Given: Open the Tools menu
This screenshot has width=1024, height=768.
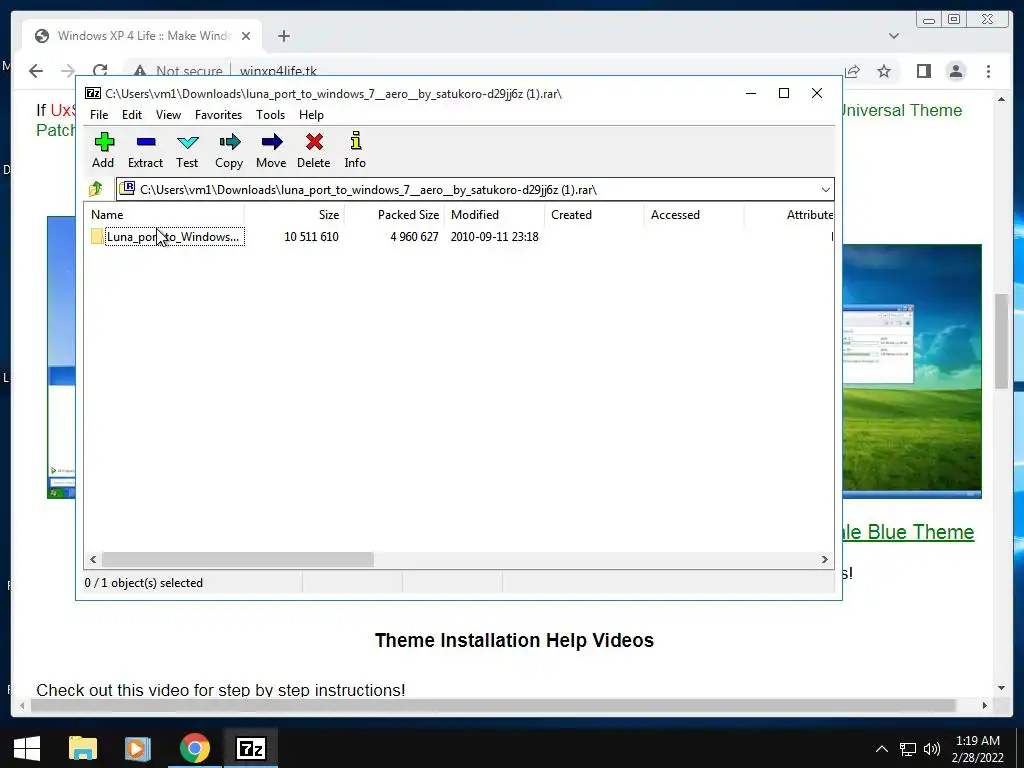Looking at the screenshot, I should (270, 115).
